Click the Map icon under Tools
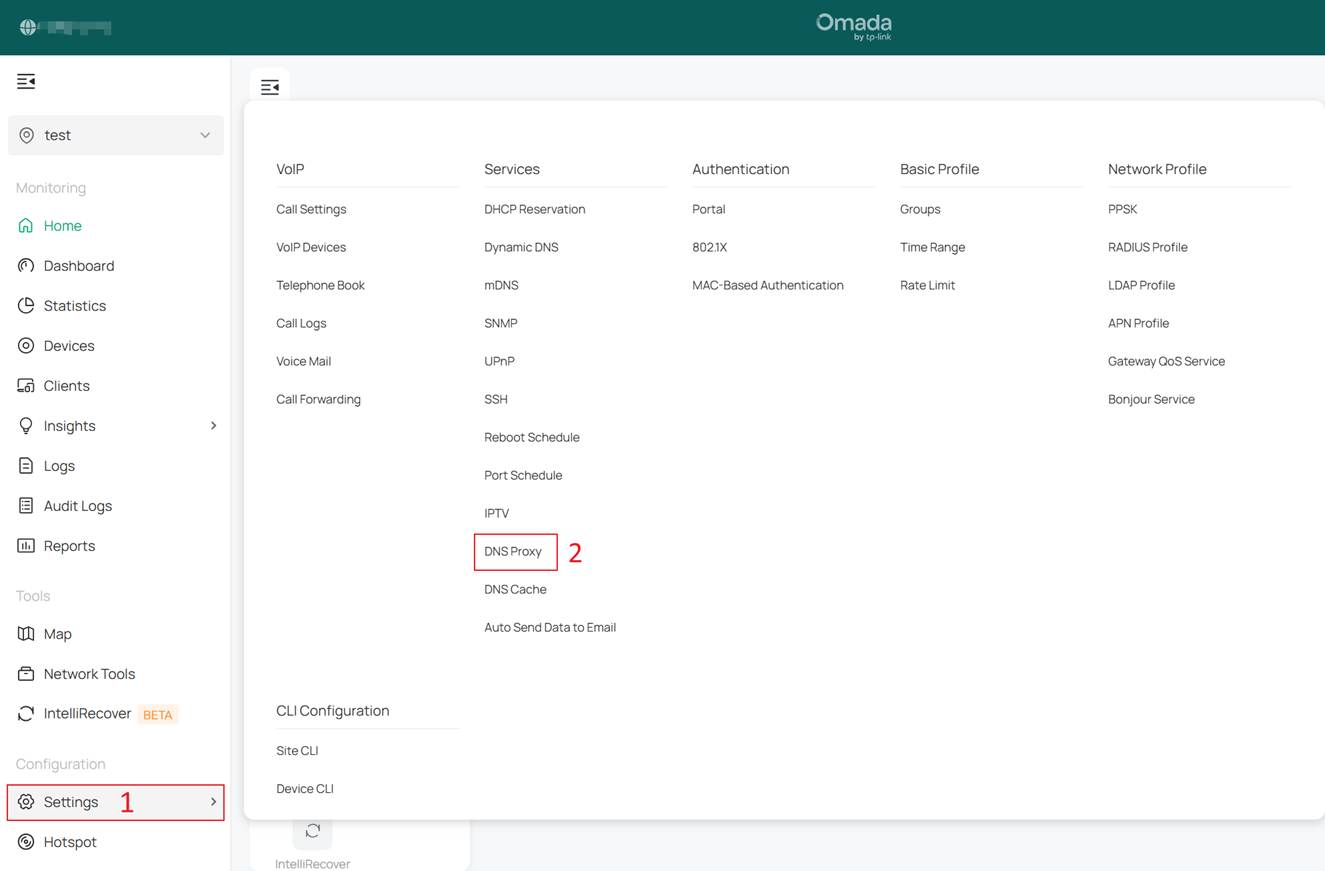1325x871 pixels. tap(26, 634)
